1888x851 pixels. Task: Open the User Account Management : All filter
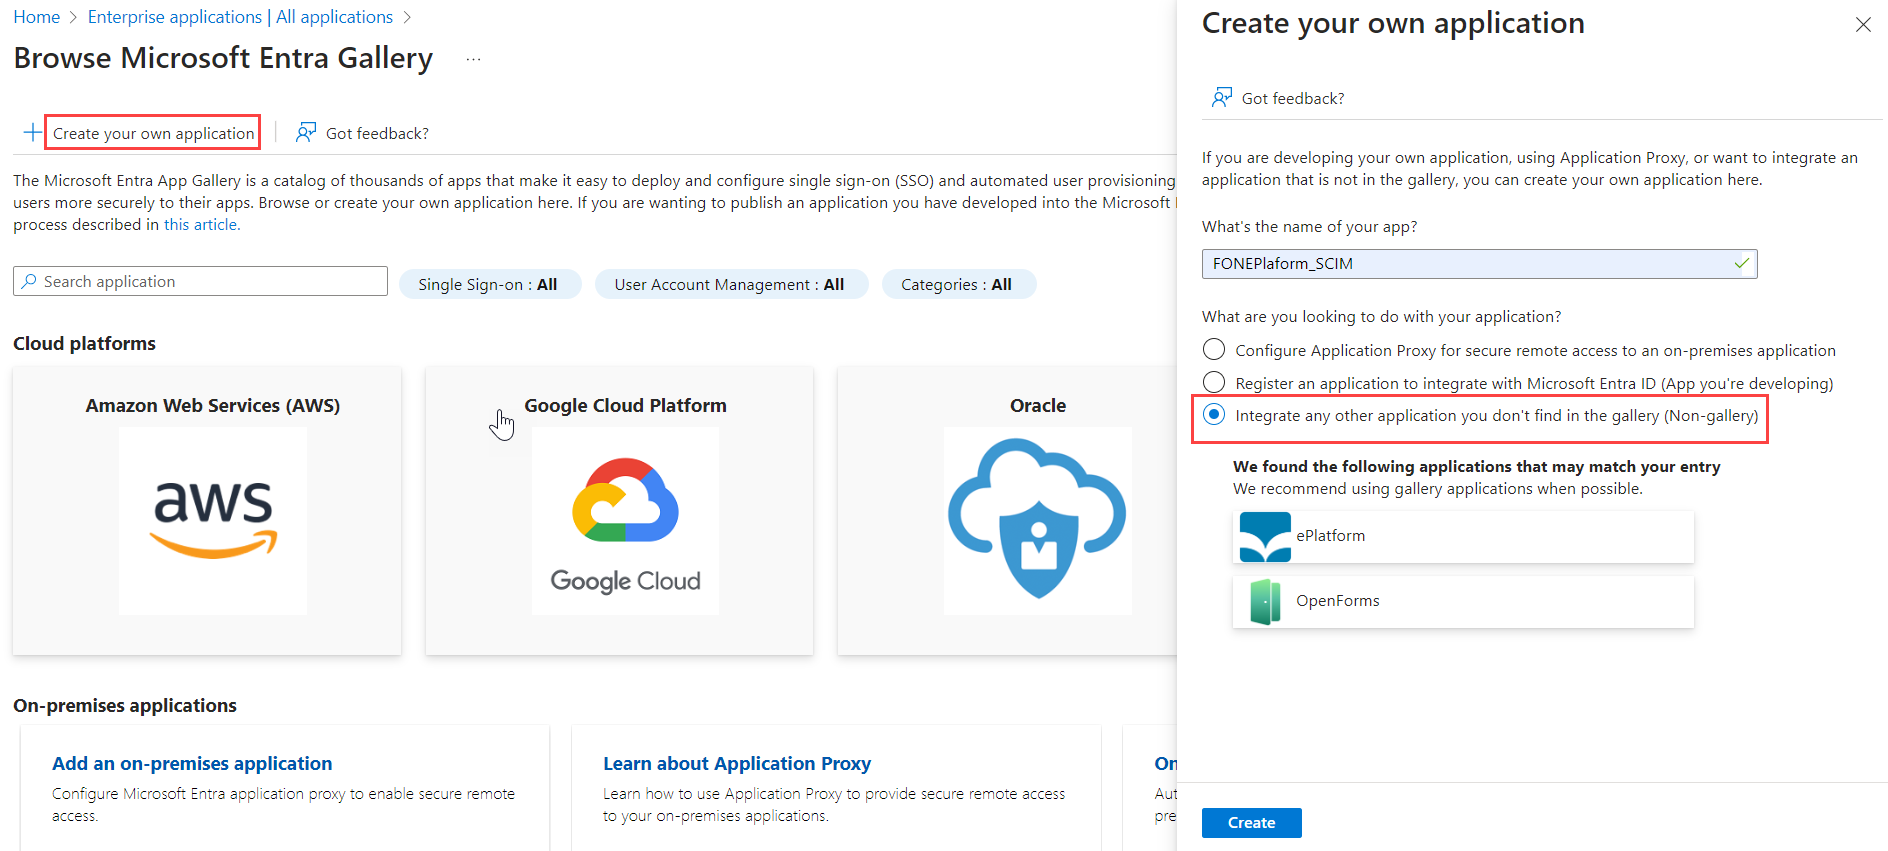[x=731, y=284]
